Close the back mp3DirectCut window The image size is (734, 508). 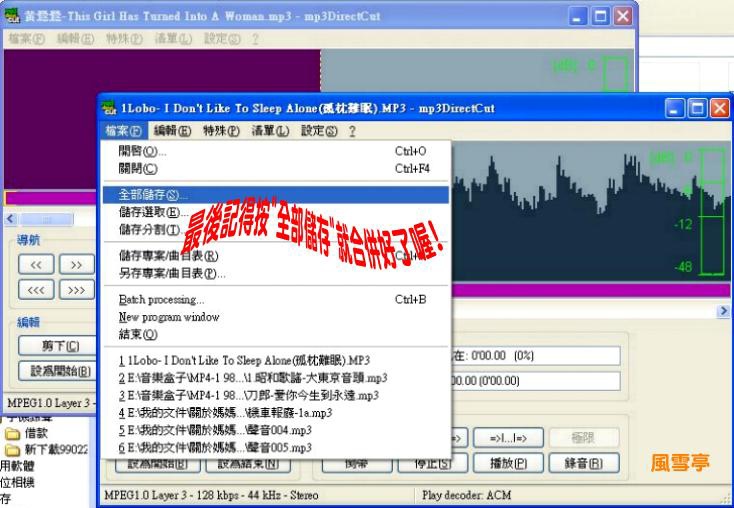pos(623,17)
